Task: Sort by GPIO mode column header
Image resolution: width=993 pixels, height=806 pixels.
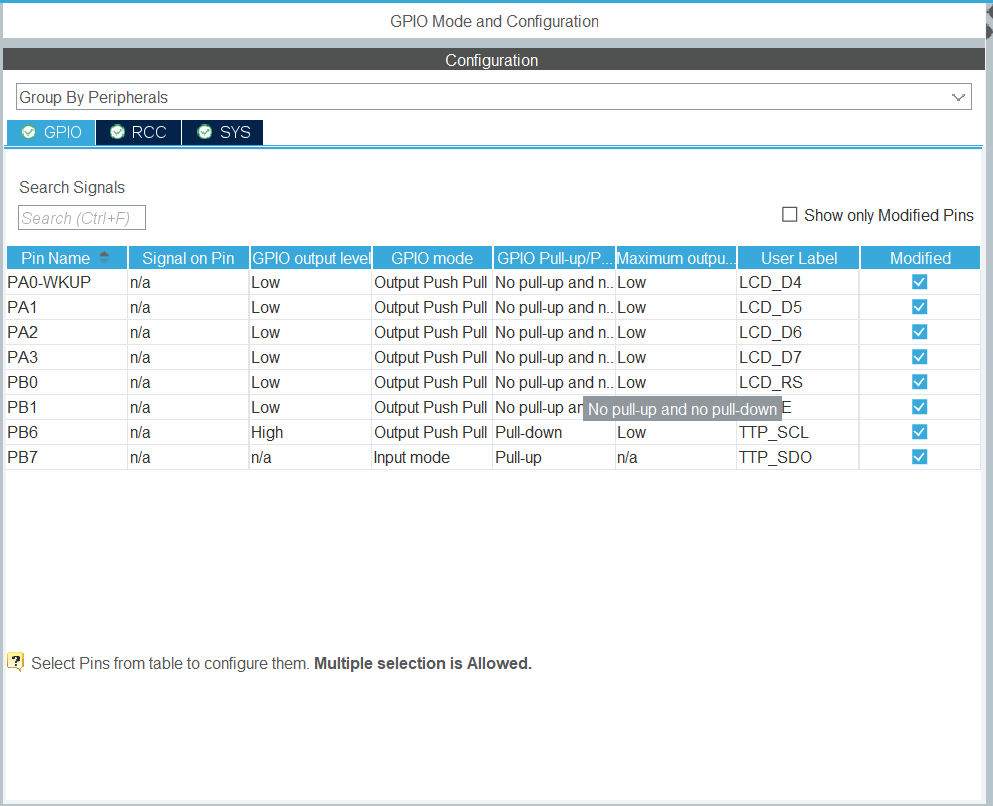Action: [x=432, y=258]
